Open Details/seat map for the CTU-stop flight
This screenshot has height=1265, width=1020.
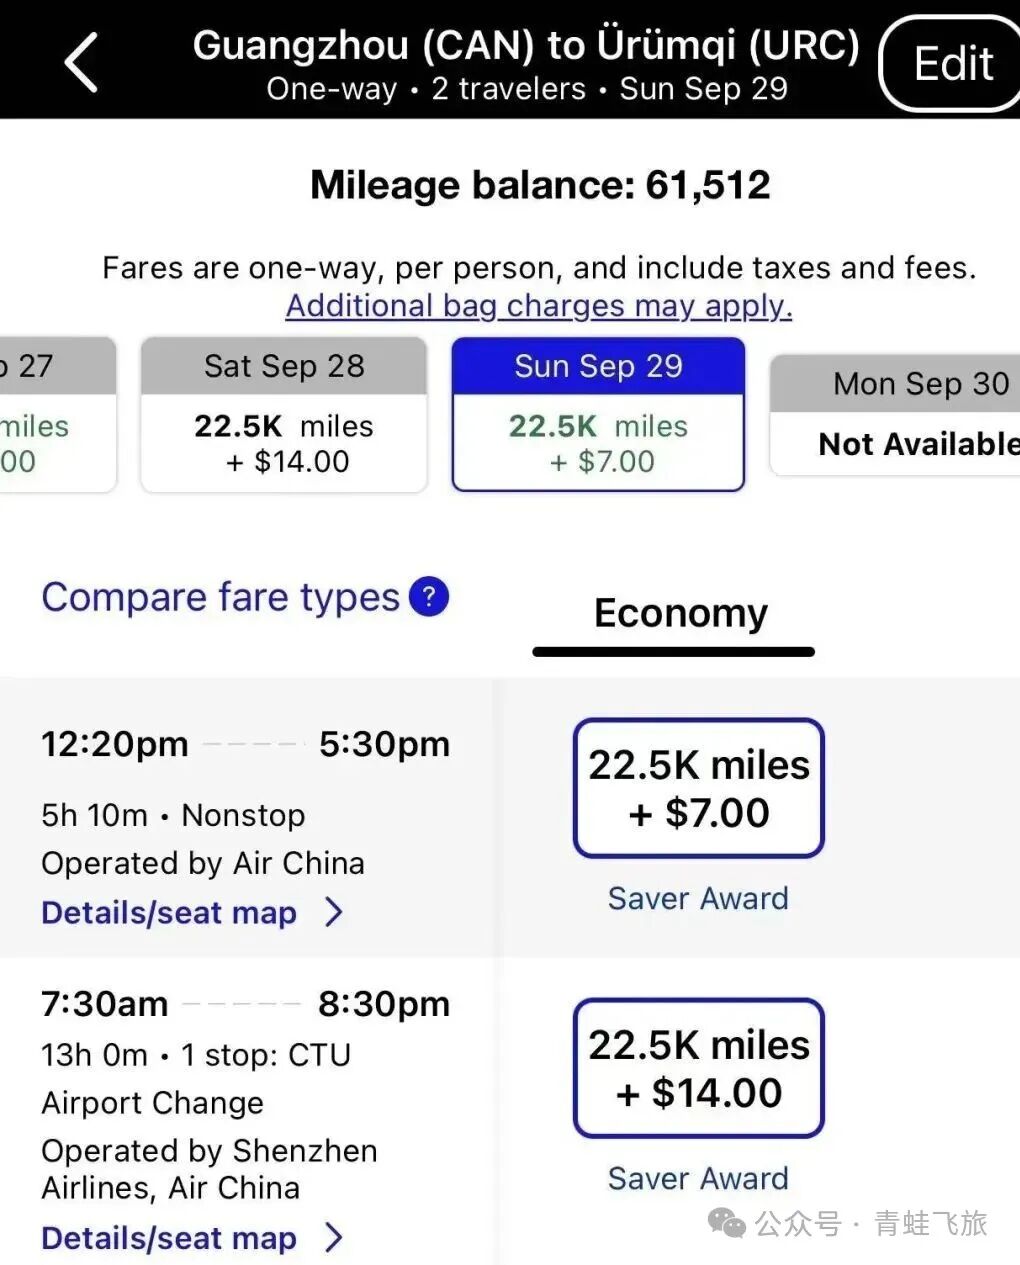[x=169, y=1238]
